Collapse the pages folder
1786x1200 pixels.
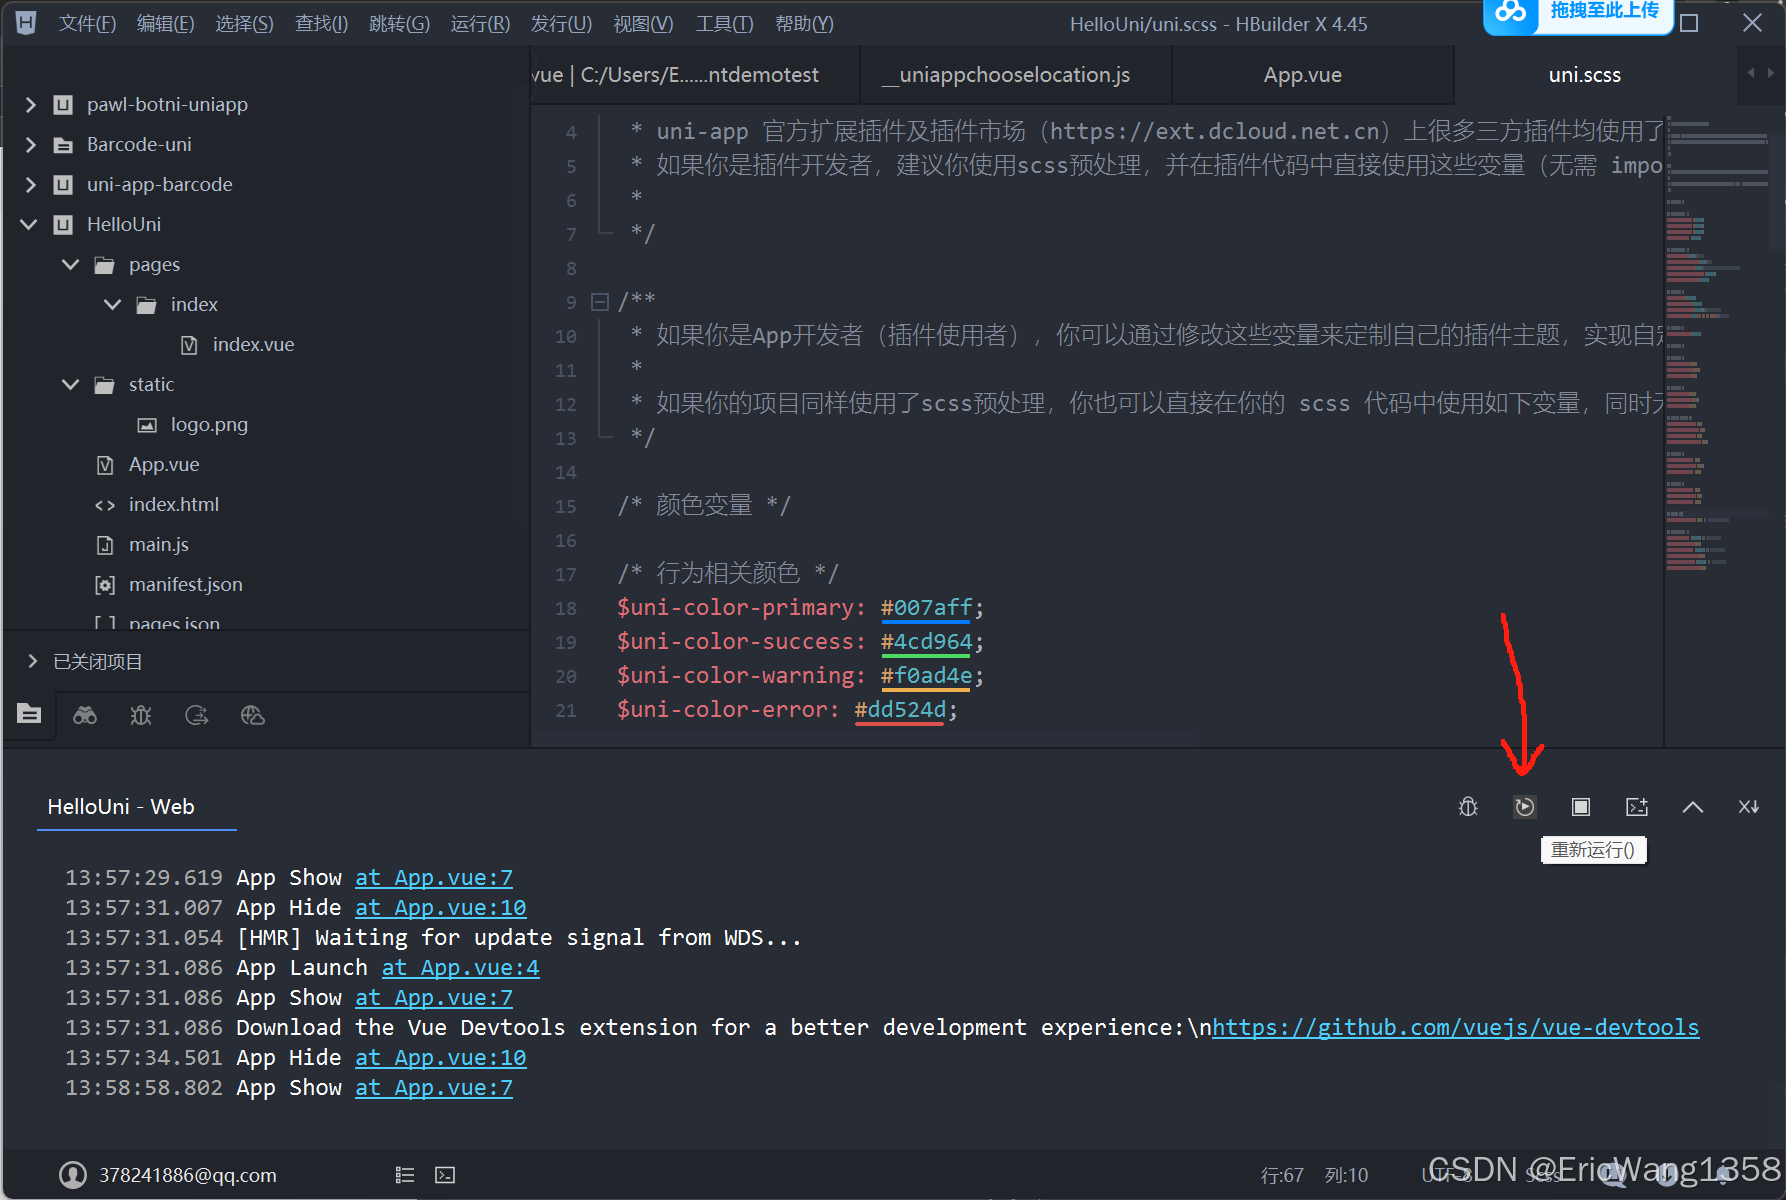(69, 264)
